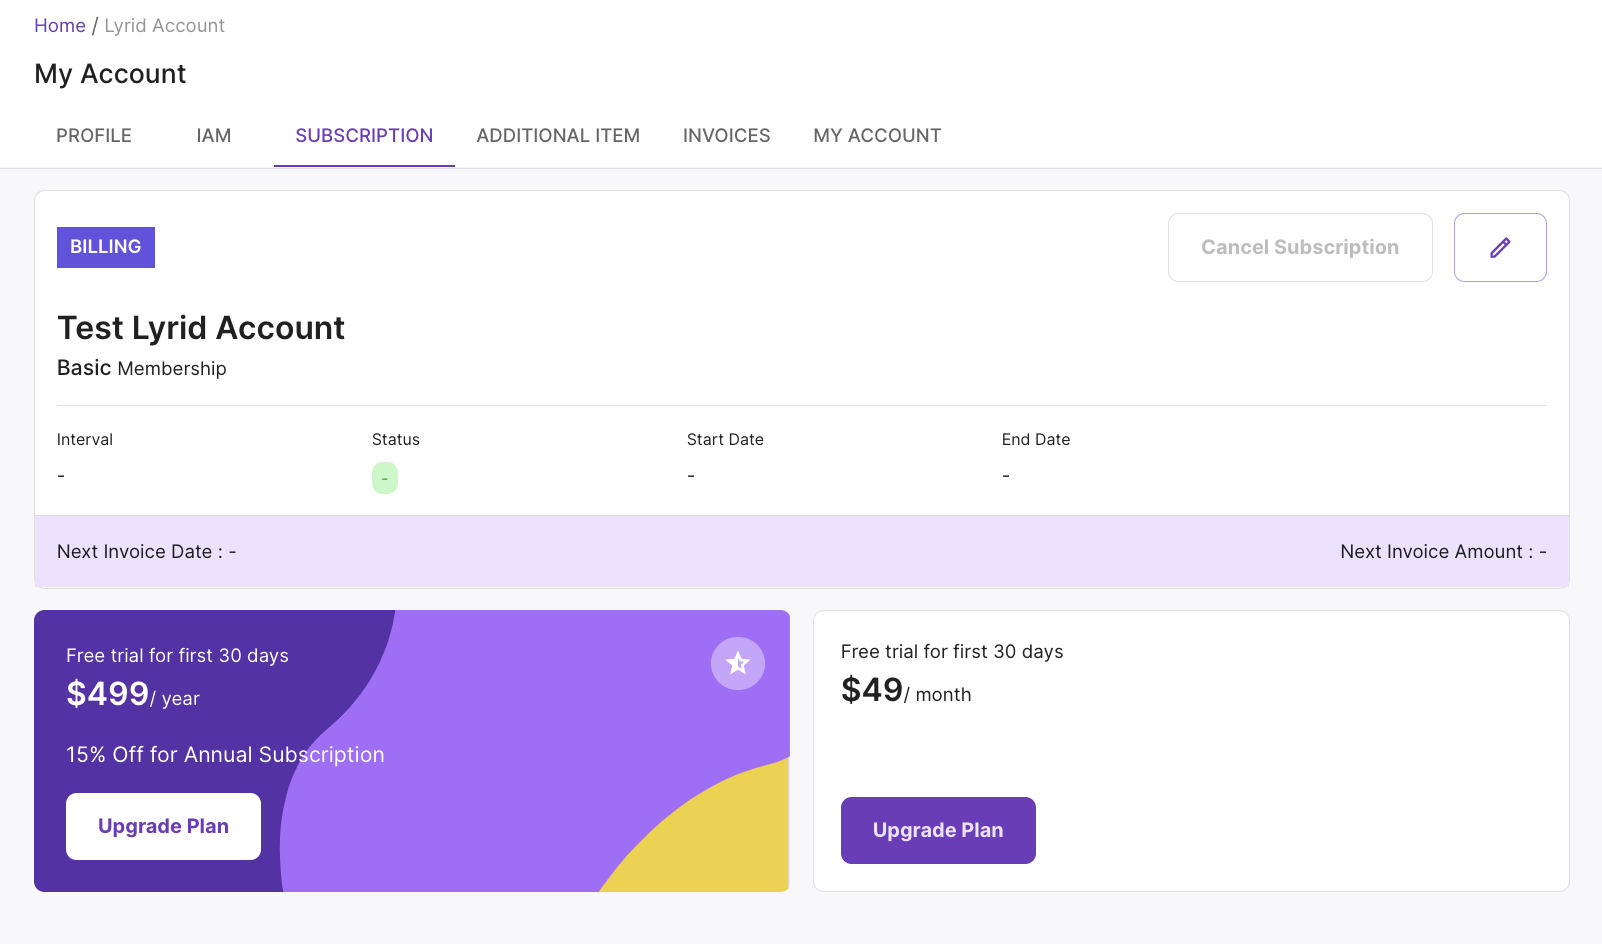The image size is (1602, 944).
Task: Open the Profile tab
Action: [94, 136]
